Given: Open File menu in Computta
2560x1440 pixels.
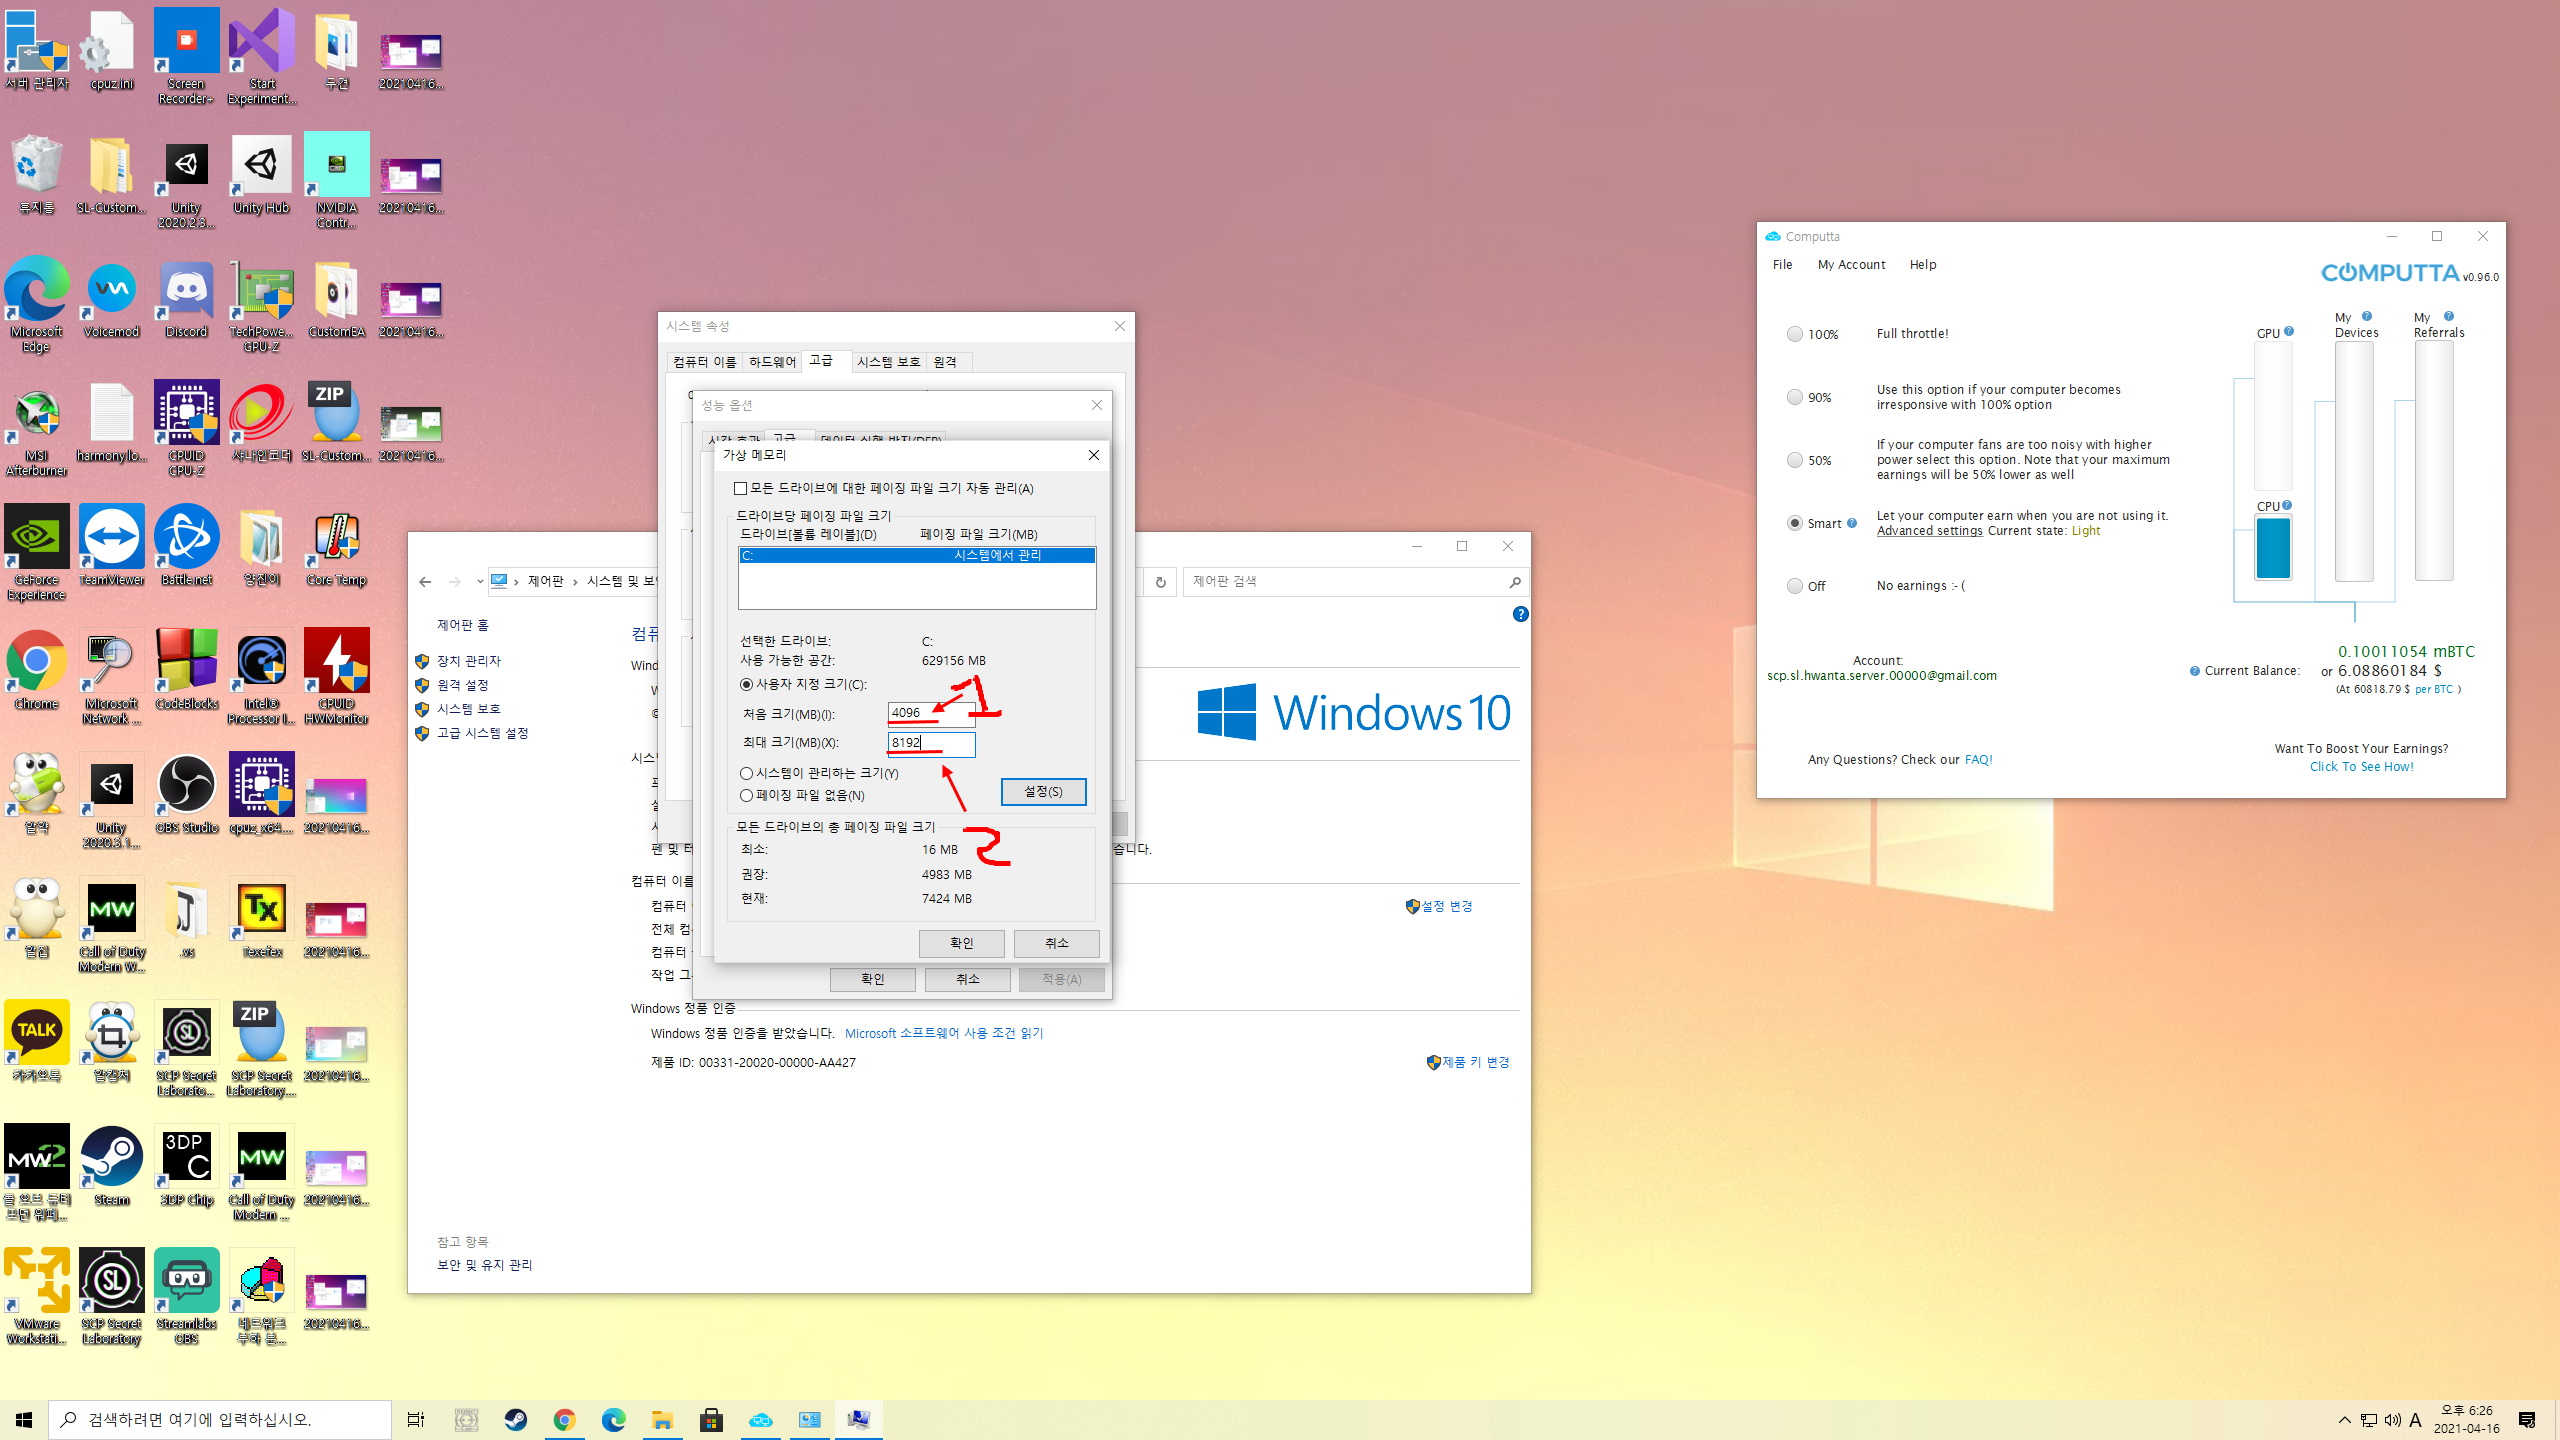Looking at the screenshot, I should 1782,265.
